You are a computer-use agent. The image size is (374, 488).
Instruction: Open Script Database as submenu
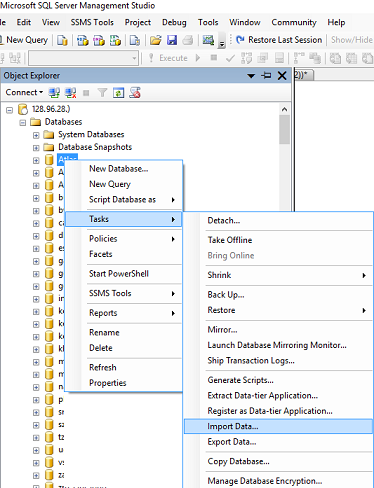coord(123,199)
